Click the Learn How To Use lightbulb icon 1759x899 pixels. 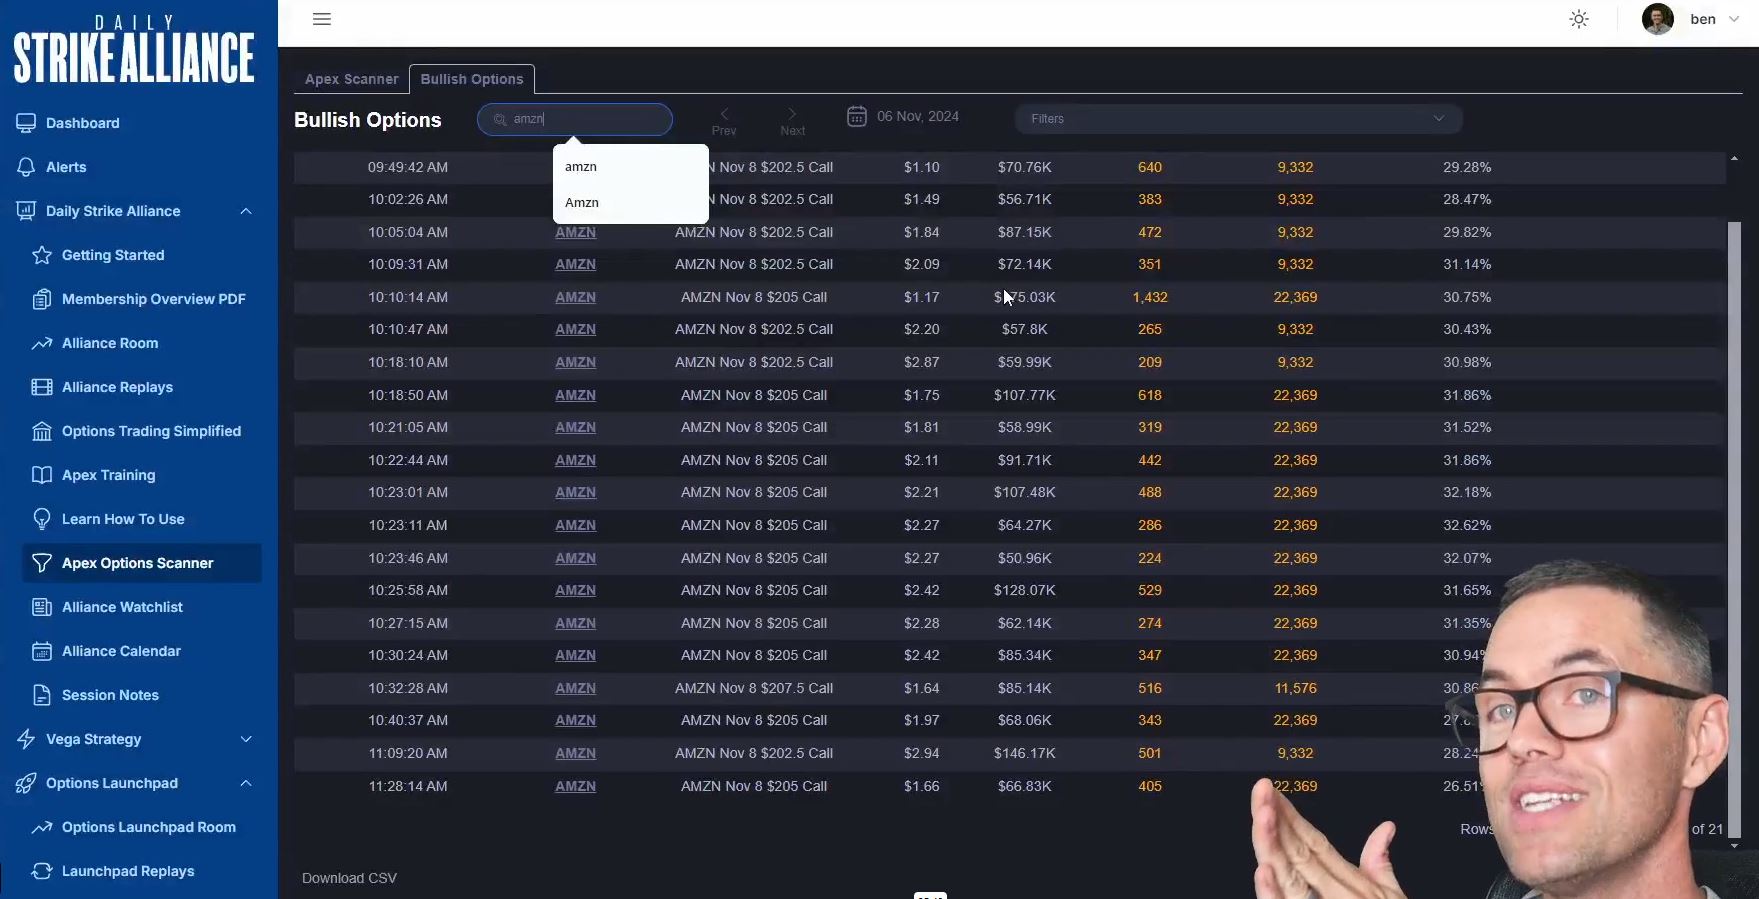click(42, 519)
